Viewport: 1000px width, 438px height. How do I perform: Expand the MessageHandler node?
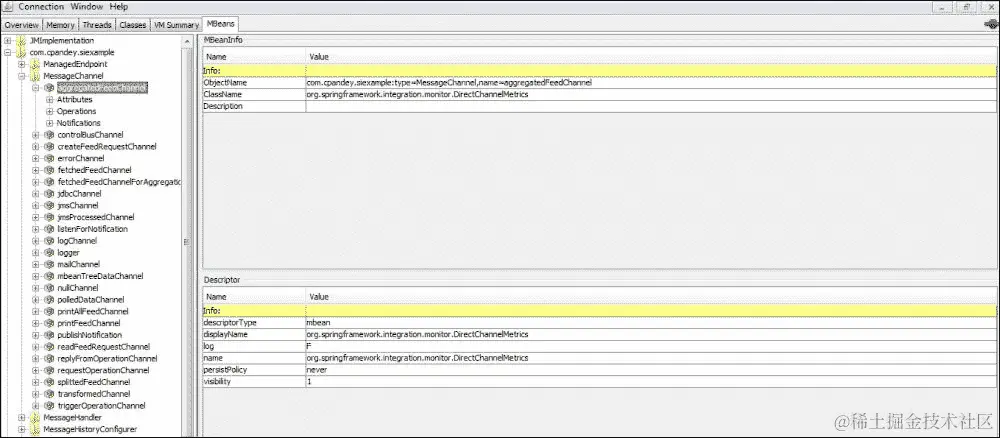22,418
